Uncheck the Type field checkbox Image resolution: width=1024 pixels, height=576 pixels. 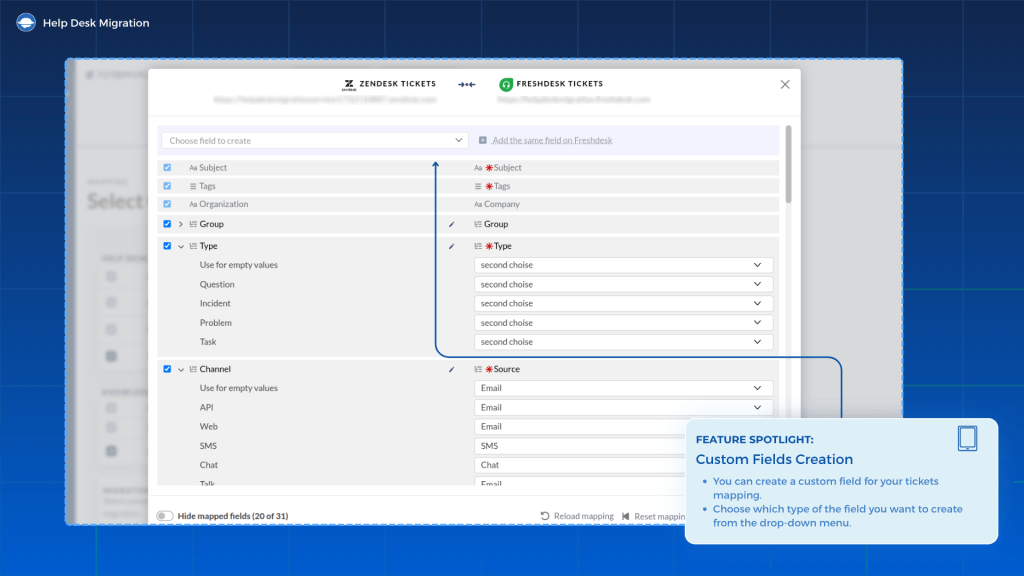point(167,246)
